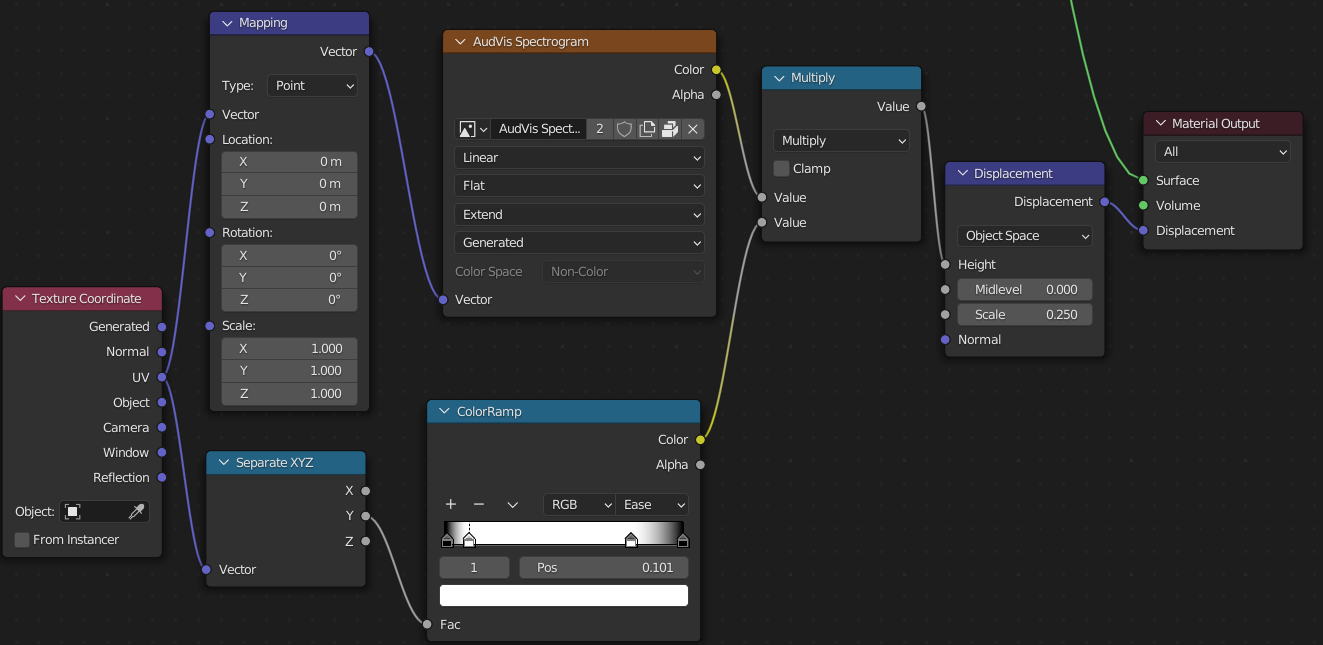This screenshot has width=1323, height=645.
Task: Click the Volume socket of Material Output
Action: point(1143,206)
